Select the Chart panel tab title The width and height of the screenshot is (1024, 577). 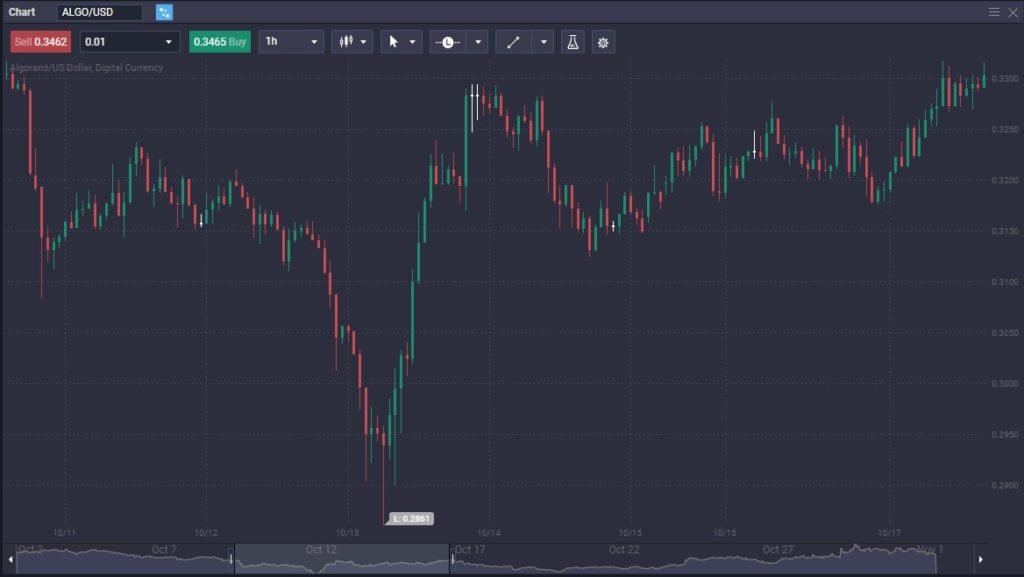point(22,12)
